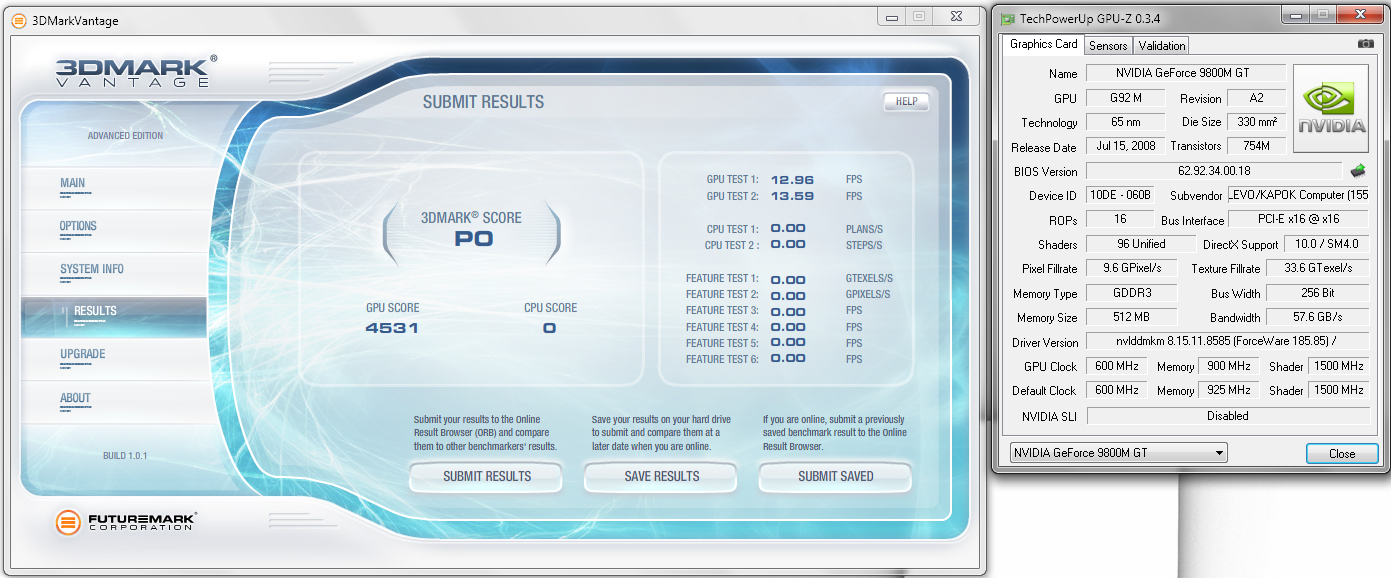Click the 3DMark Vantage logo
The image size is (1391, 578).
tap(134, 74)
